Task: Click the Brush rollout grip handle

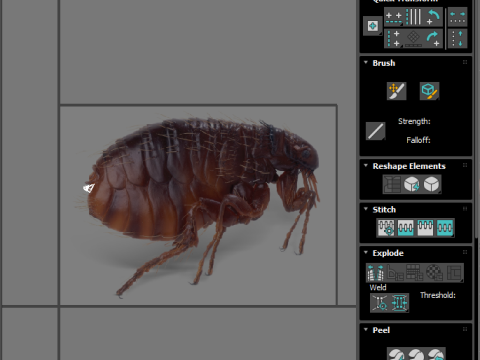Action: tap(465, 62)
